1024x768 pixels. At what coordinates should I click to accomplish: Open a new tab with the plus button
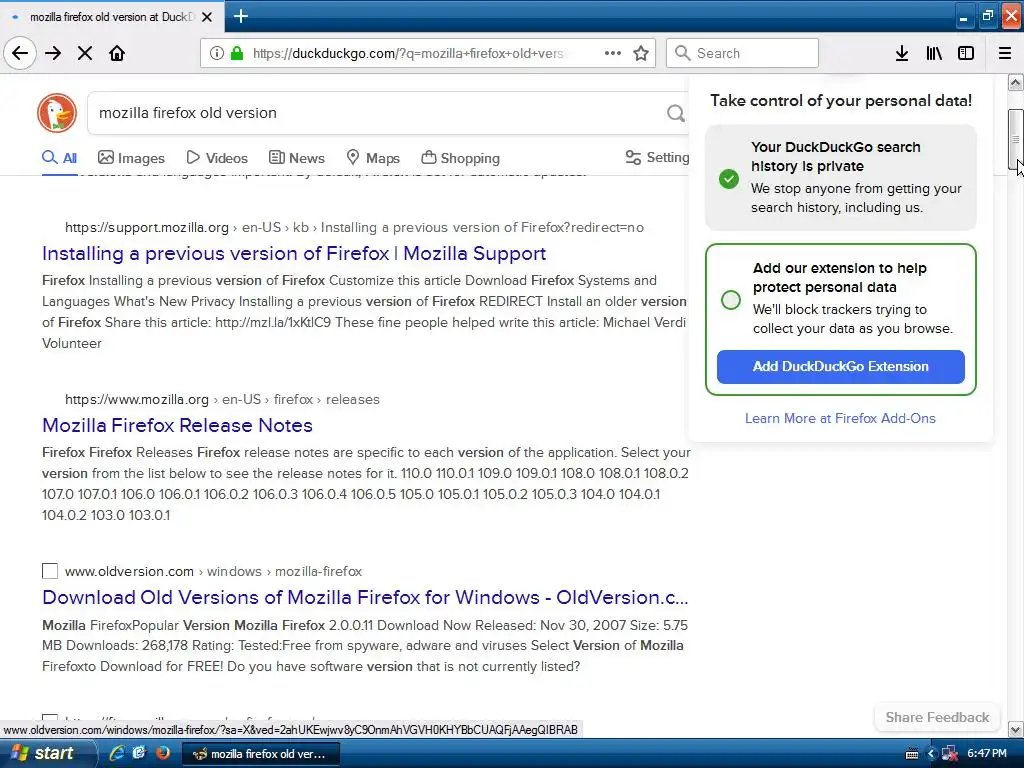tap(240, 16)
